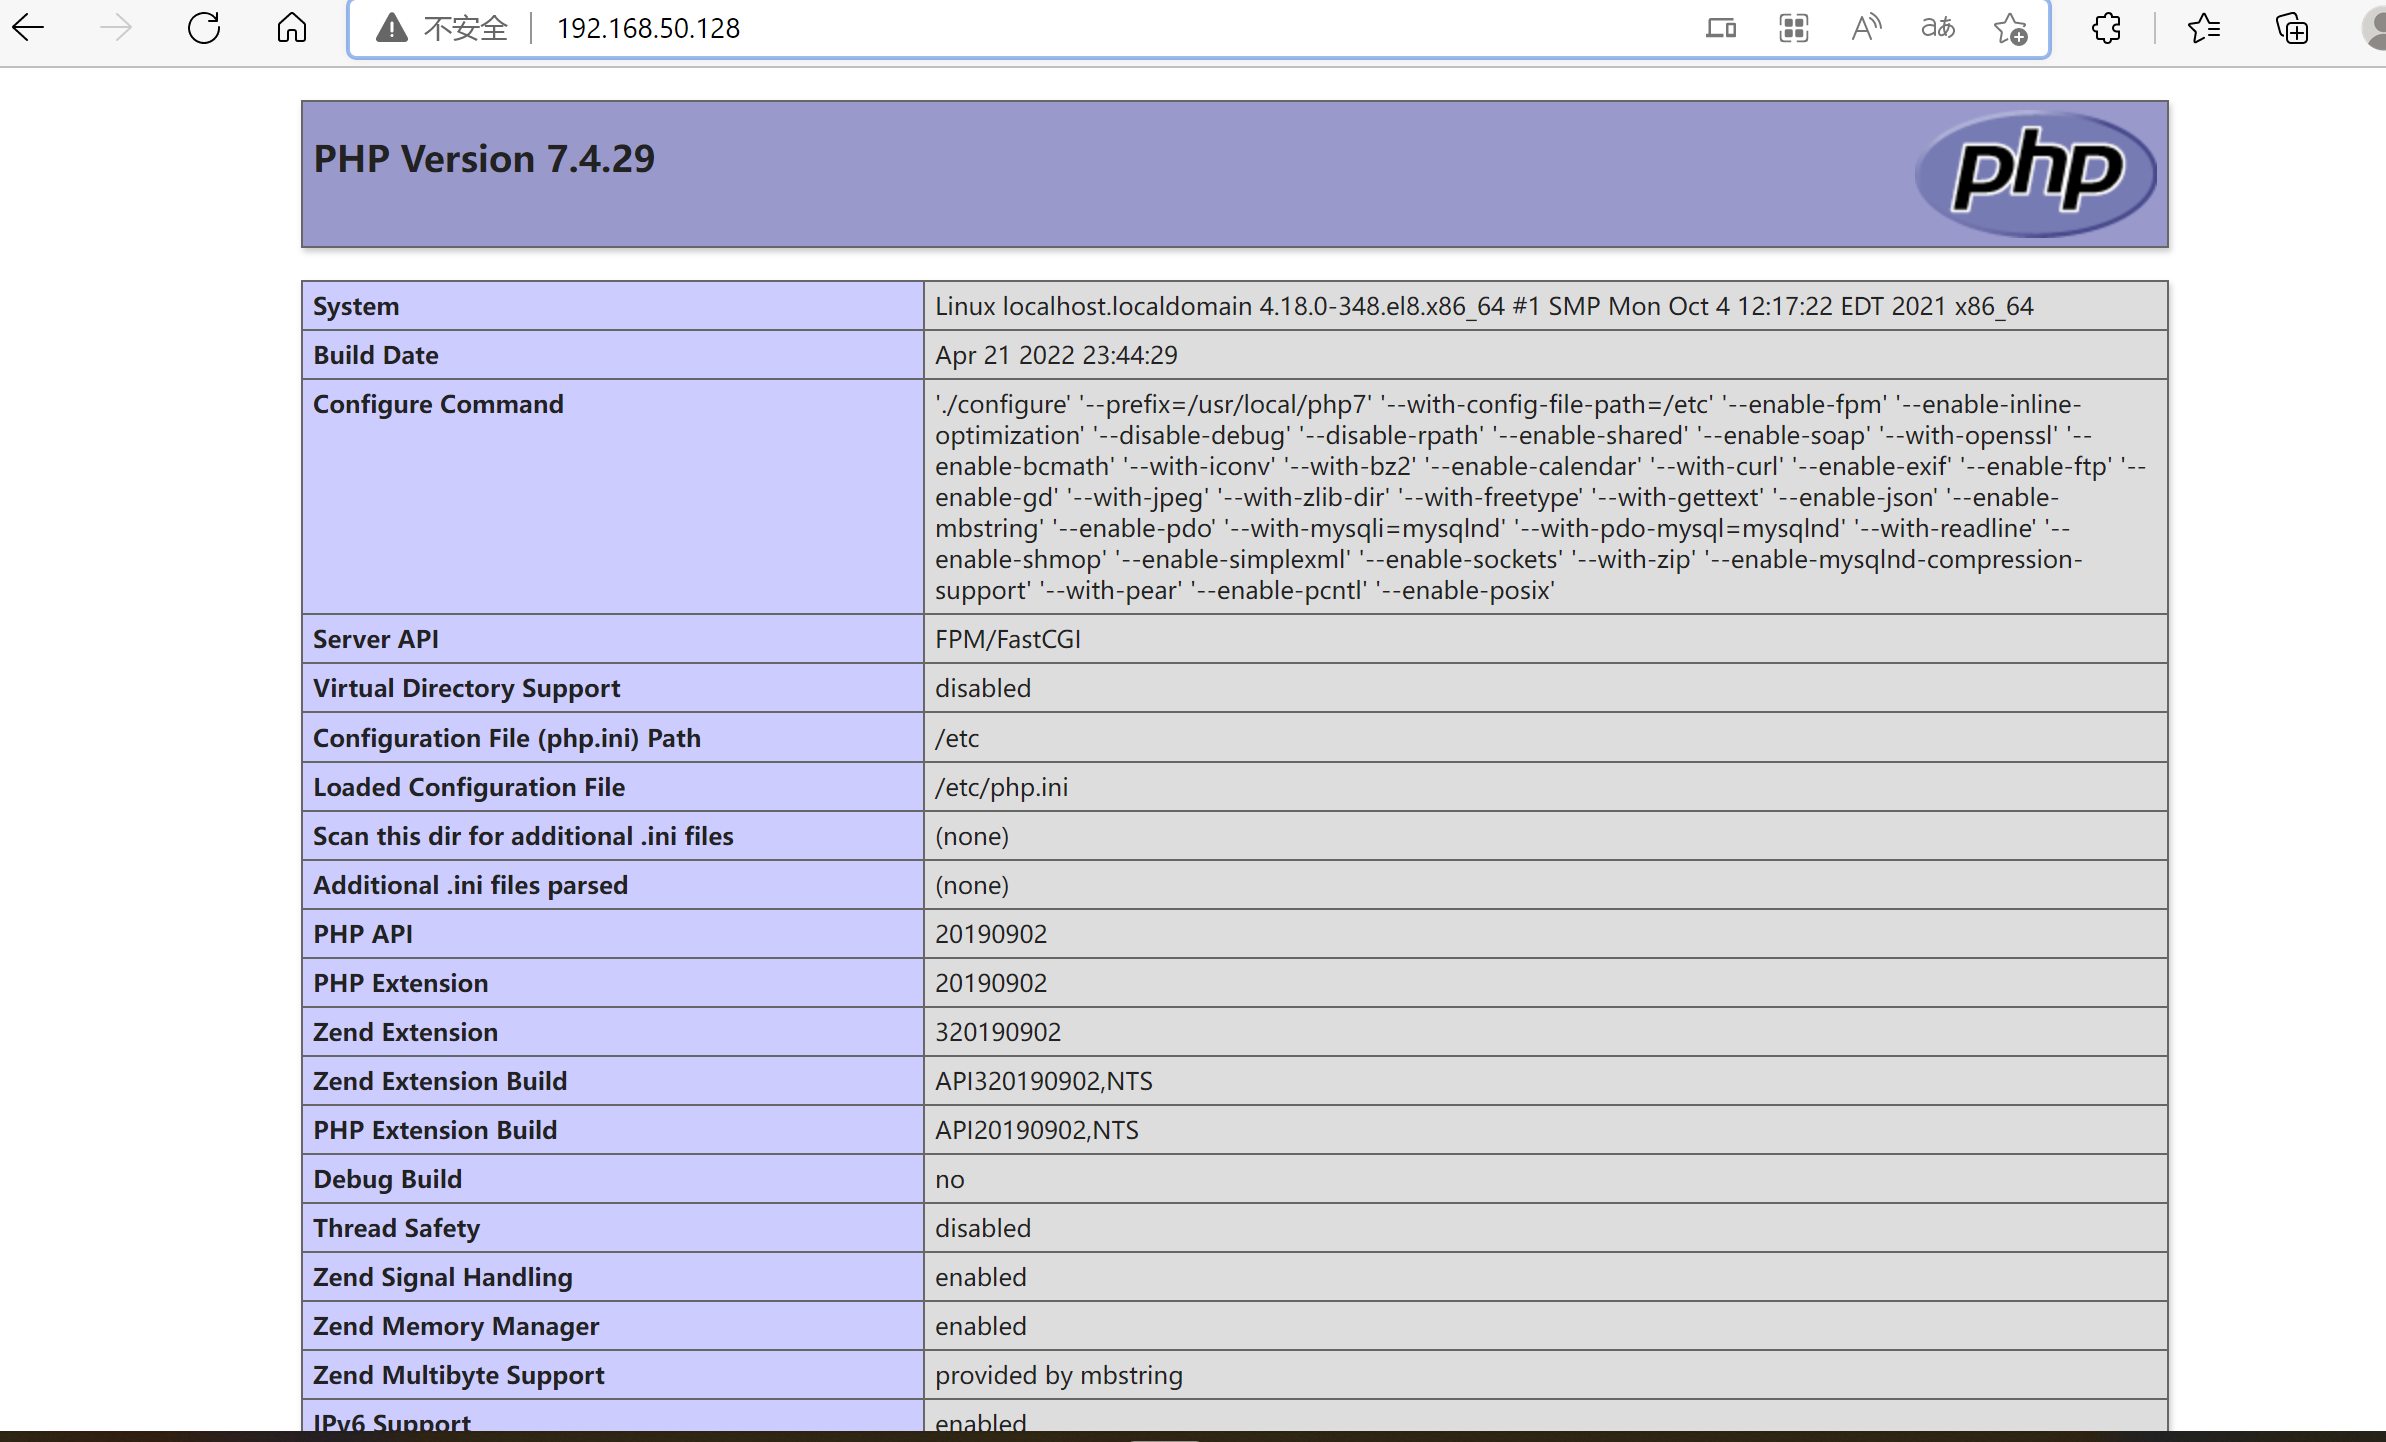Click the Server API value FPM/FastCGI
This screenshot has height=1442, width=2386.
click(1007, 639)
